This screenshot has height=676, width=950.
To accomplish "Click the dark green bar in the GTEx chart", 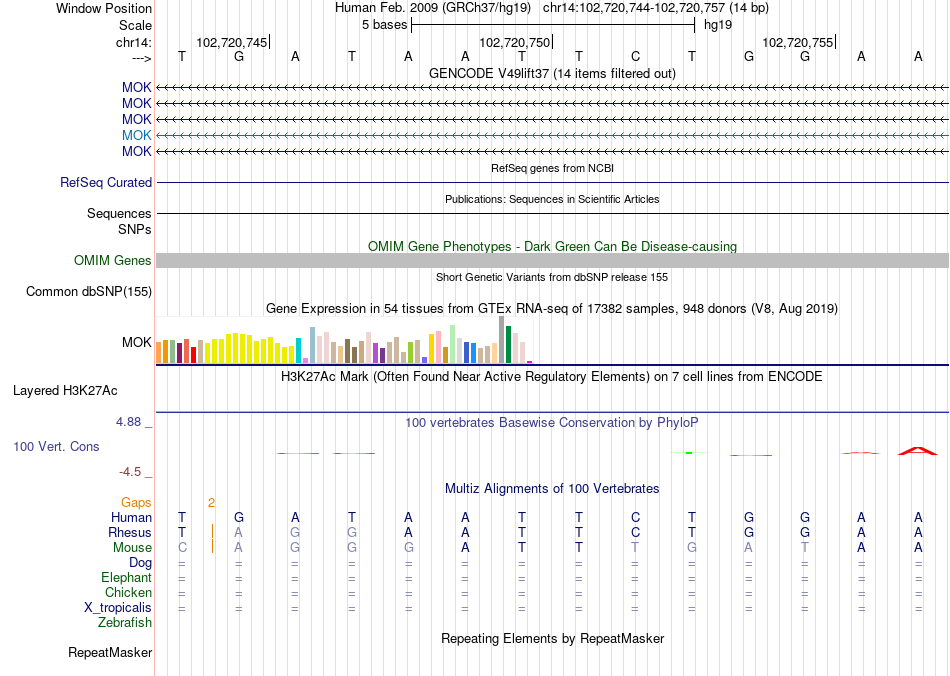I will point(508,345).
